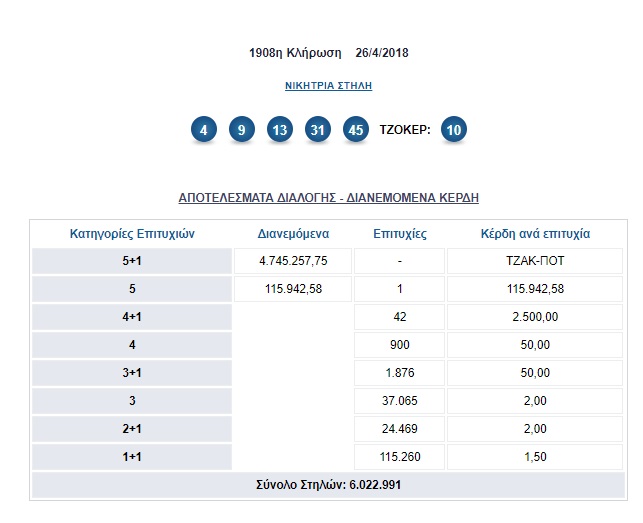Select the category 3 row label
This screenshot has width=643, height=523.
click(x=132, y=400)
